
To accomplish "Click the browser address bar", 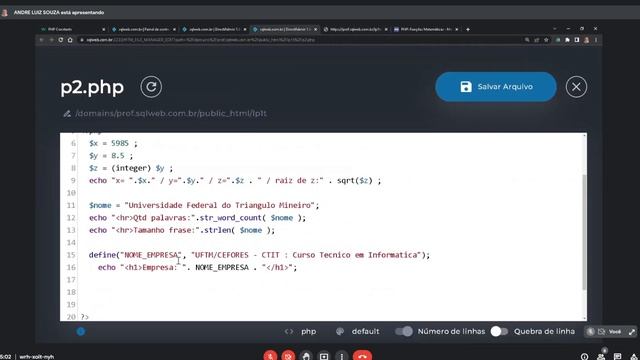I will coord(300,40).
